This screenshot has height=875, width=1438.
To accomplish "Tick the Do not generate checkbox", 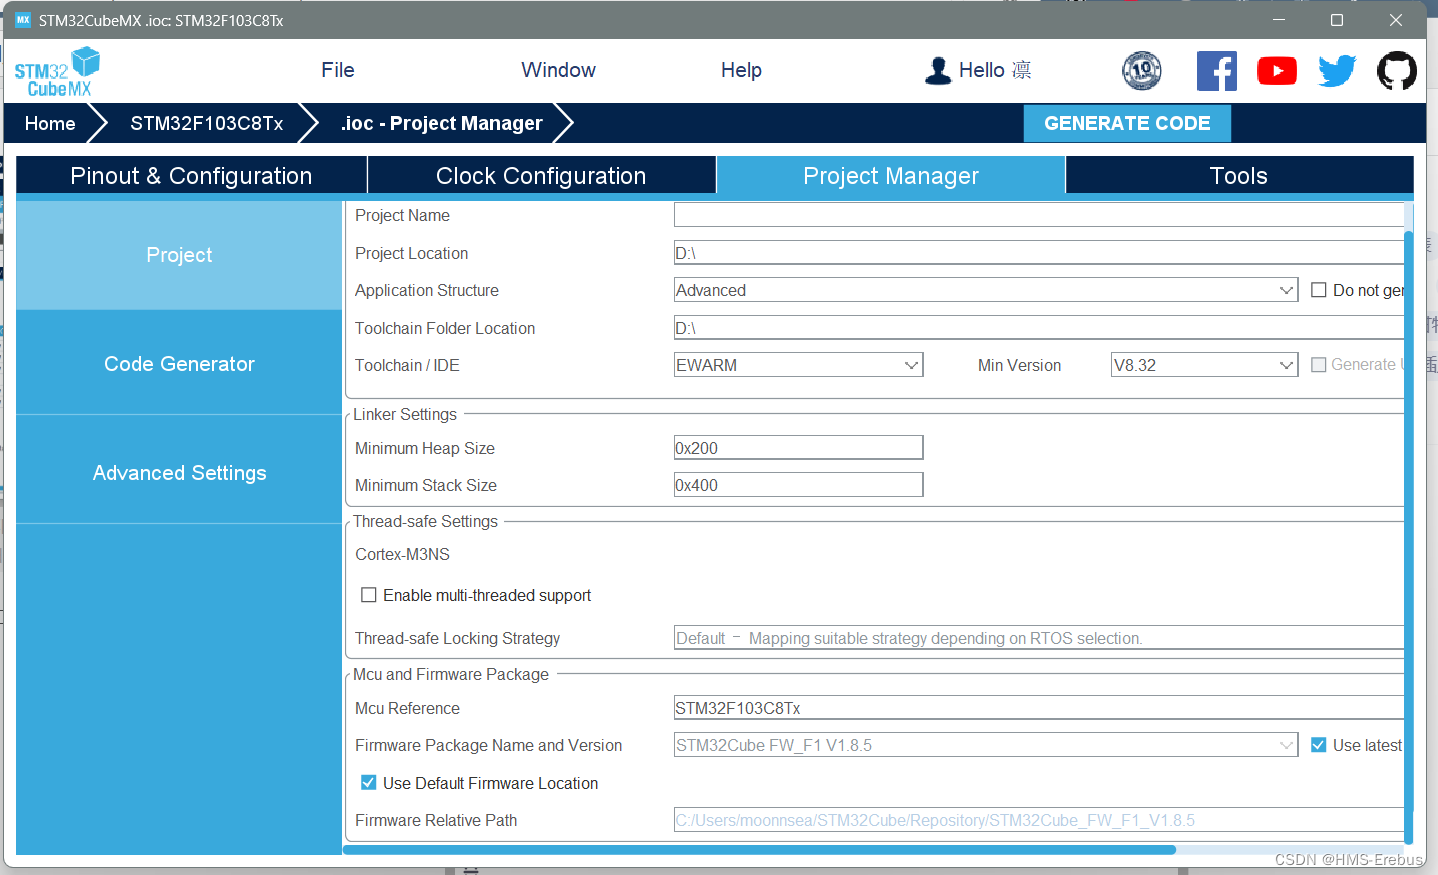I will pyautogui.click(x=1318, y=290).
